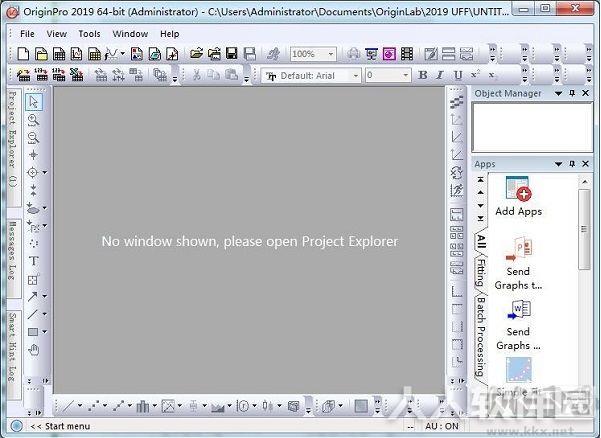Create a new workbook
This screenshot has height=438, width=601.
pos(59,54)
